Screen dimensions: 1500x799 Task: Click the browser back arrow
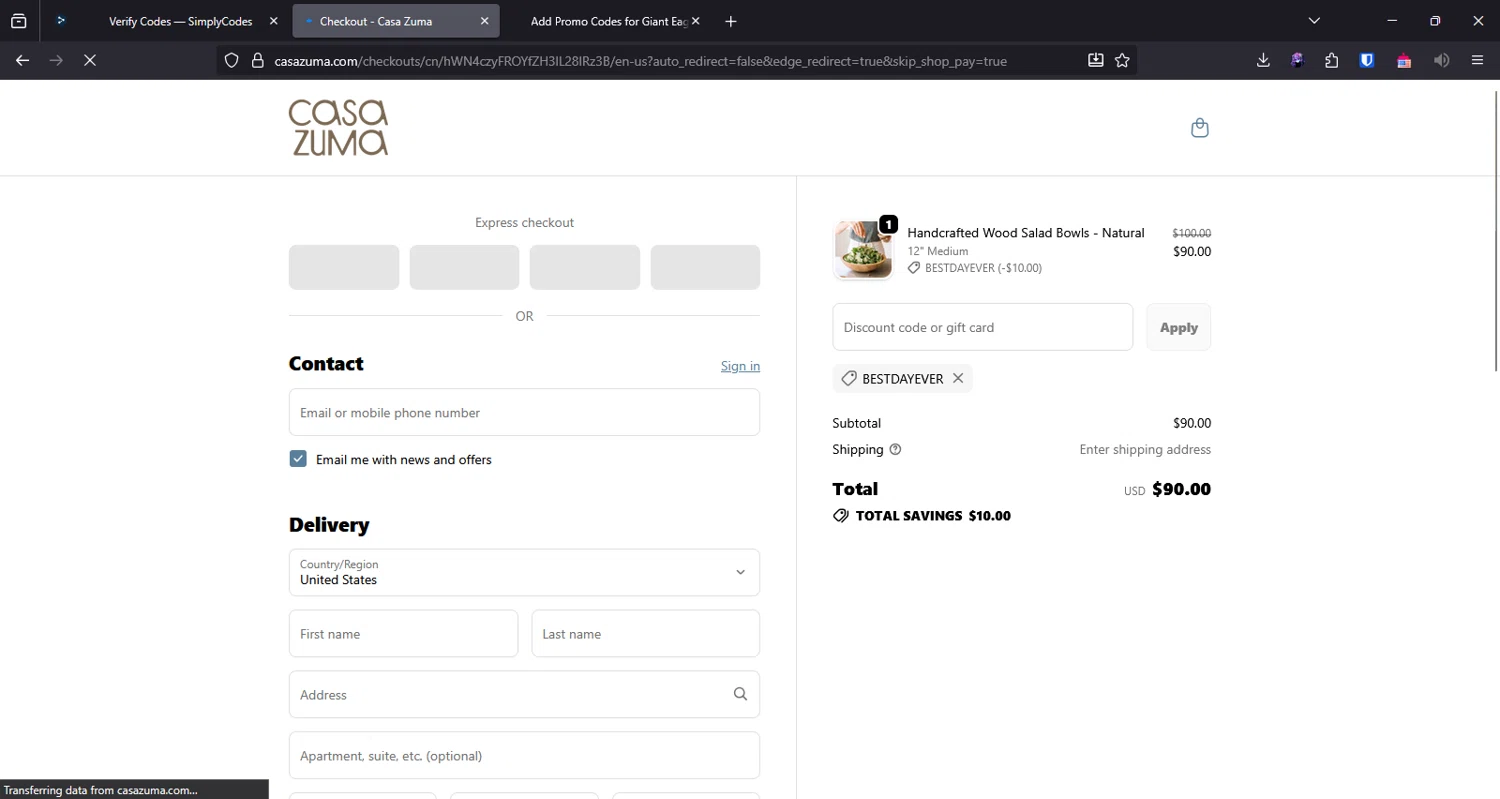tap(23, 60)
